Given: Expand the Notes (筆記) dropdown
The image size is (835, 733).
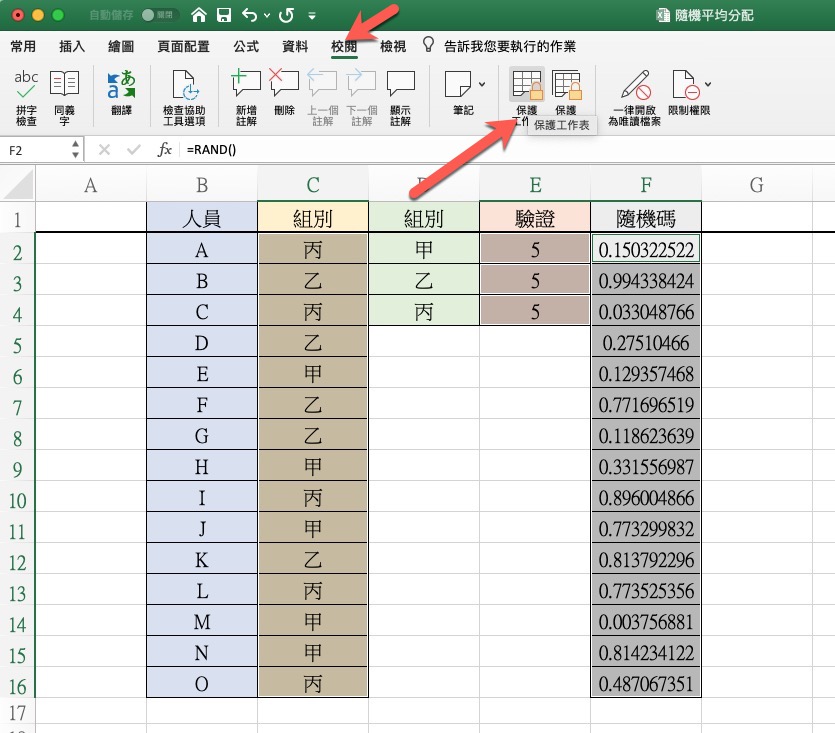Looking at the screenshot, I should [483, 84].
